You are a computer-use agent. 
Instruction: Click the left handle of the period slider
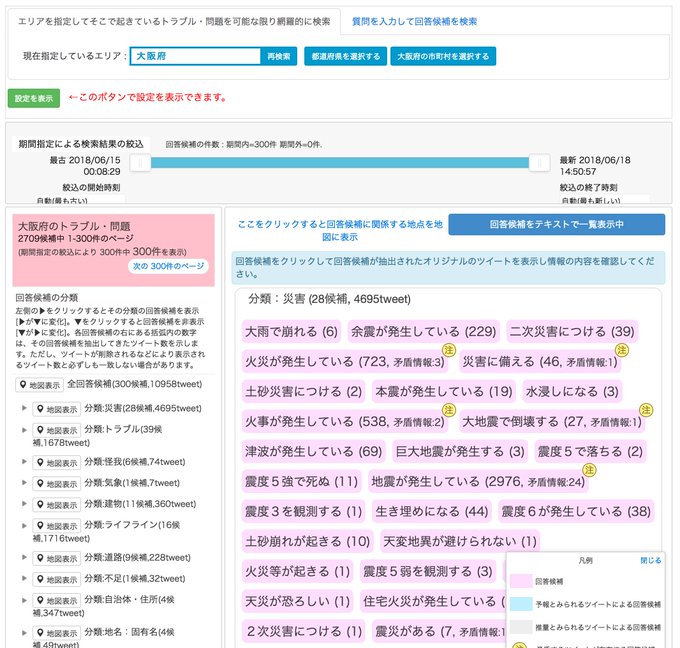(140, 163)
